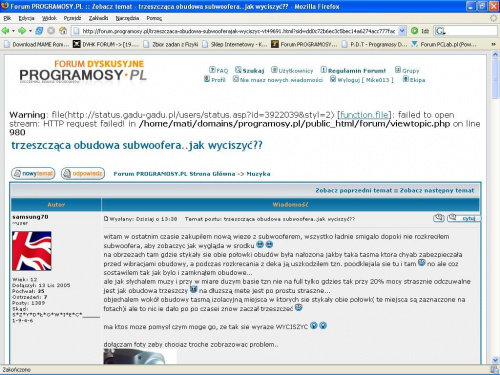The width and height of the screenshot is (500, 375).
Task: Click the green Go button beside the address bar
Action: tap(414, 31)
